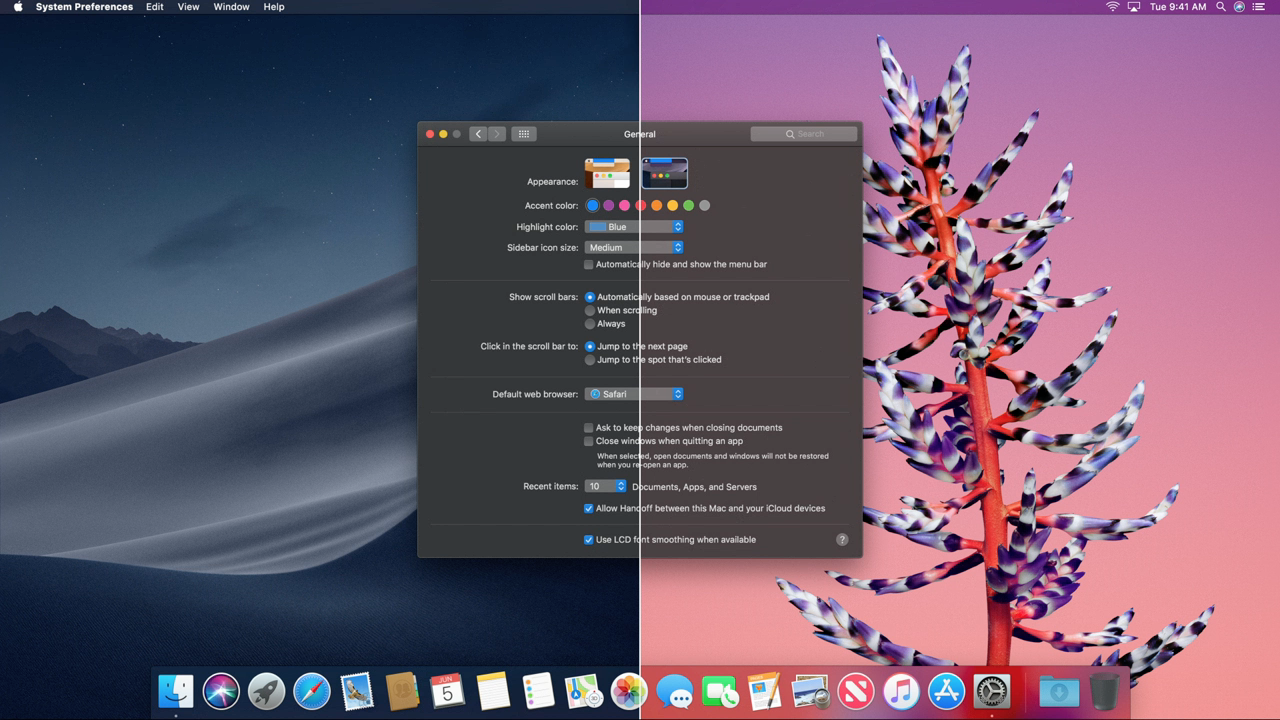The image size is (1280, 720).
Task: Select the Dark appearance thumbnail
Action: pyautogui.click(x=665, y=173)
